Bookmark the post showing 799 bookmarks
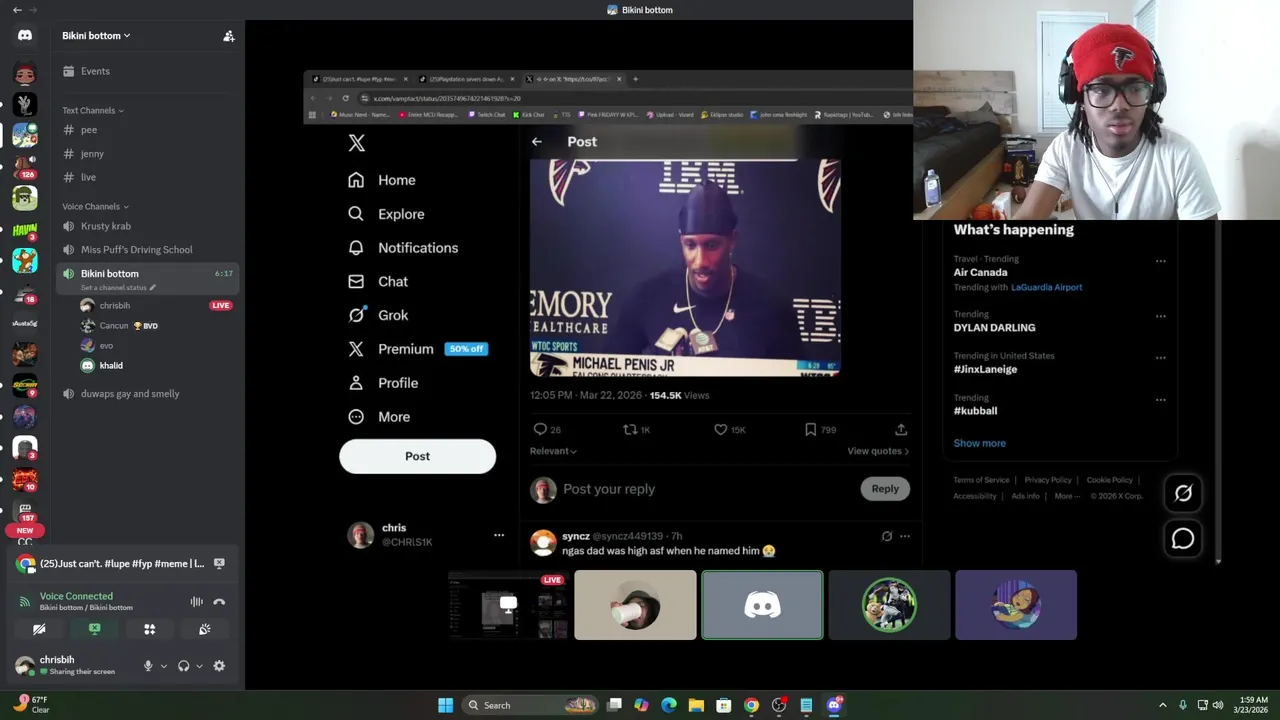1280x720 pixels. 811,429
